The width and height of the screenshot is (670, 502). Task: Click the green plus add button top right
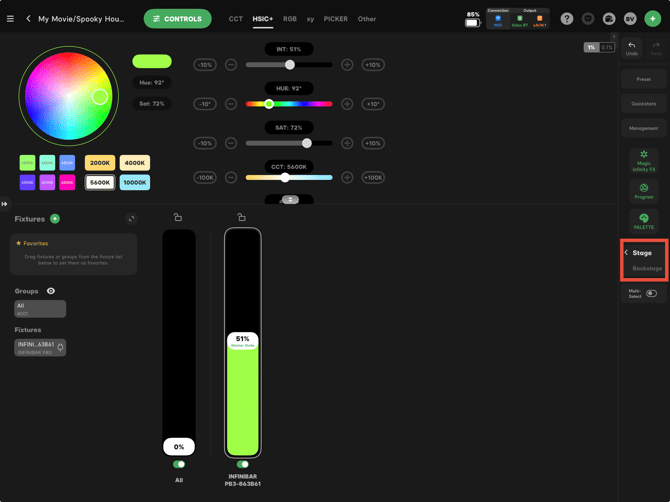coord(652,19)
